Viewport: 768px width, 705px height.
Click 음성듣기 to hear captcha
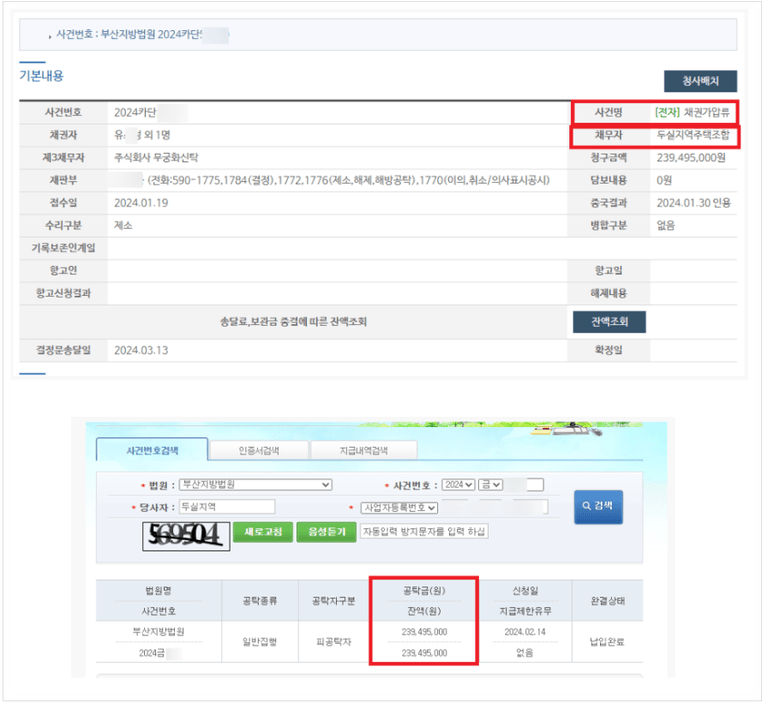324,532
